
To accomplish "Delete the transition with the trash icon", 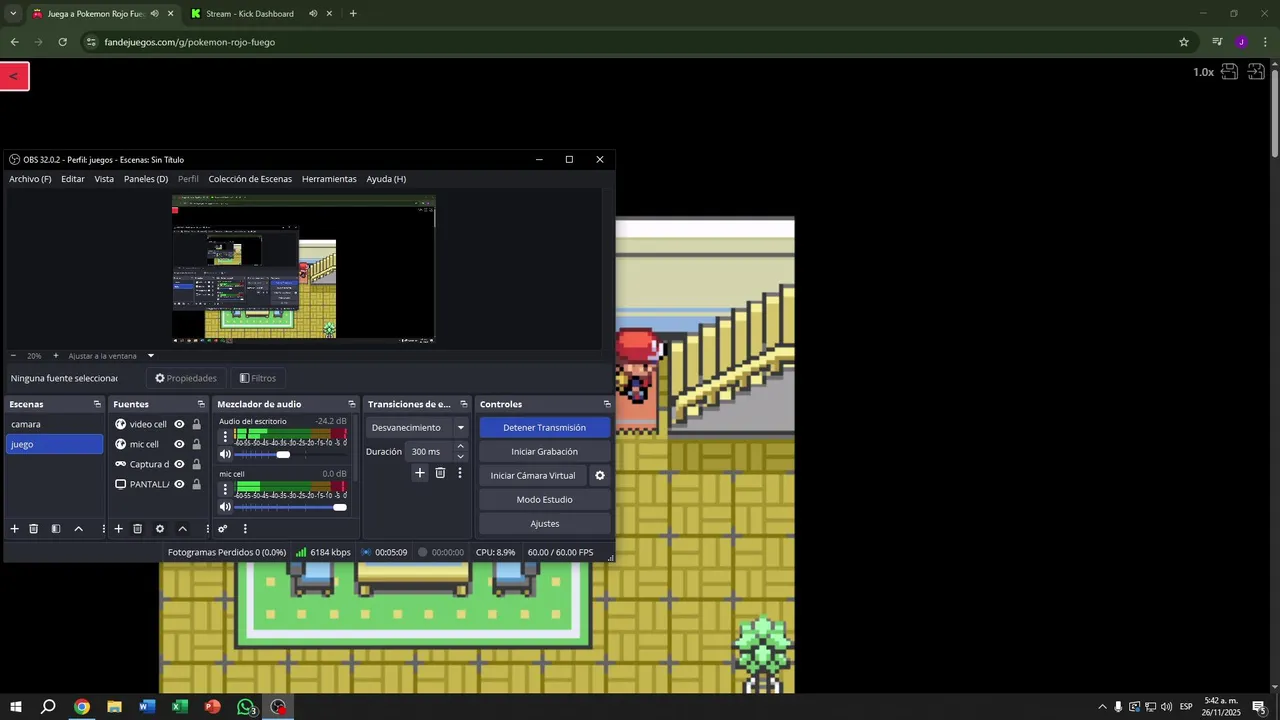I will coord(440,473).
